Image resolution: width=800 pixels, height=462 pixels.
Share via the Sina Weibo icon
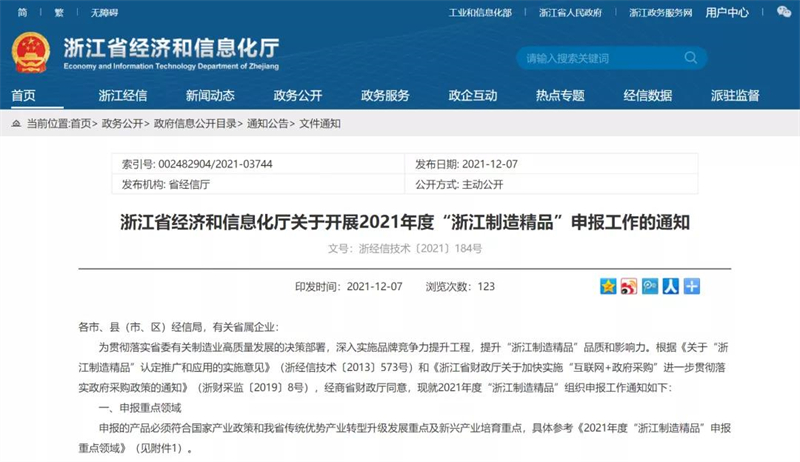coord(629,286)
